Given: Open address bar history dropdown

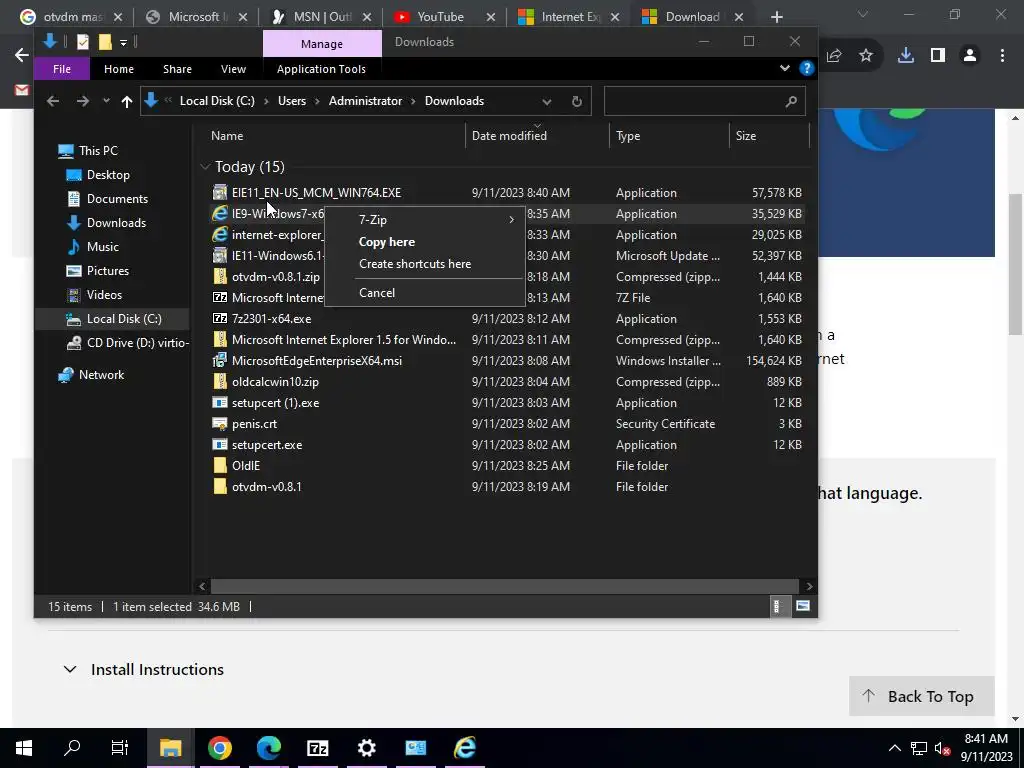Looking at the screenshot, I should [547, 101].
